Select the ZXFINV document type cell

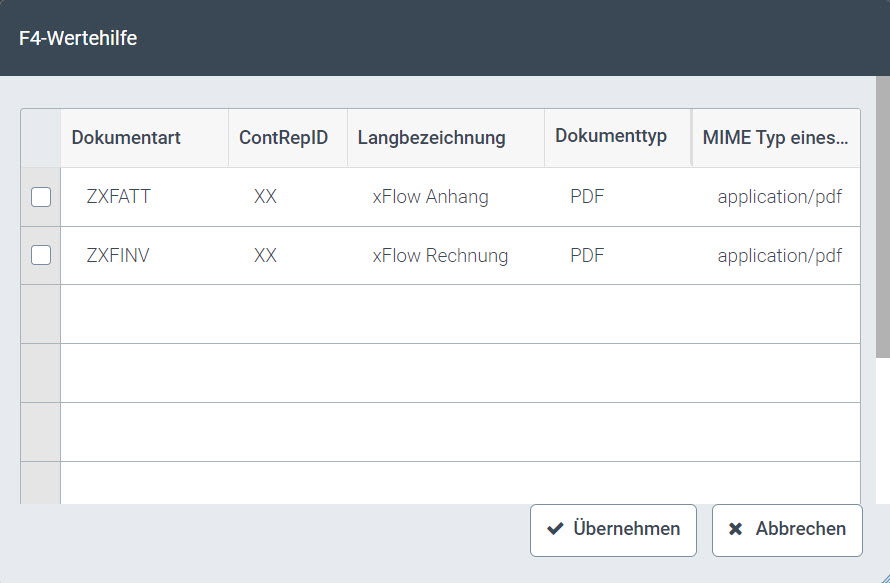click(118, 256)
